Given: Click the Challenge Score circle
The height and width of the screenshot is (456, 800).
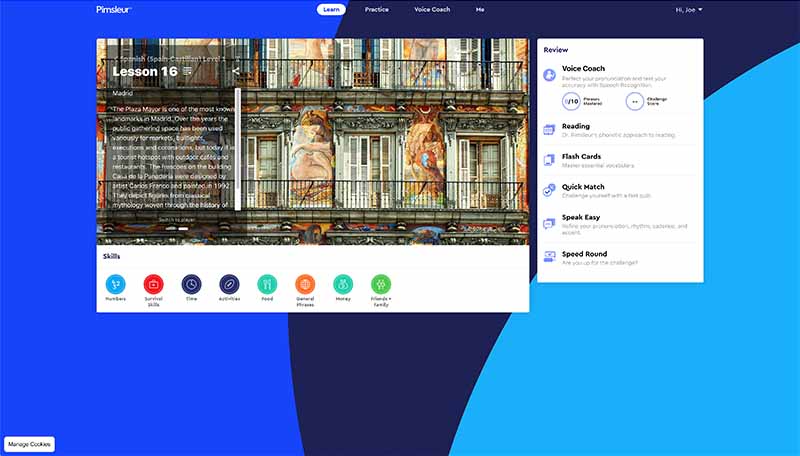Looking at the screenshot, I should tap(635, 102).
